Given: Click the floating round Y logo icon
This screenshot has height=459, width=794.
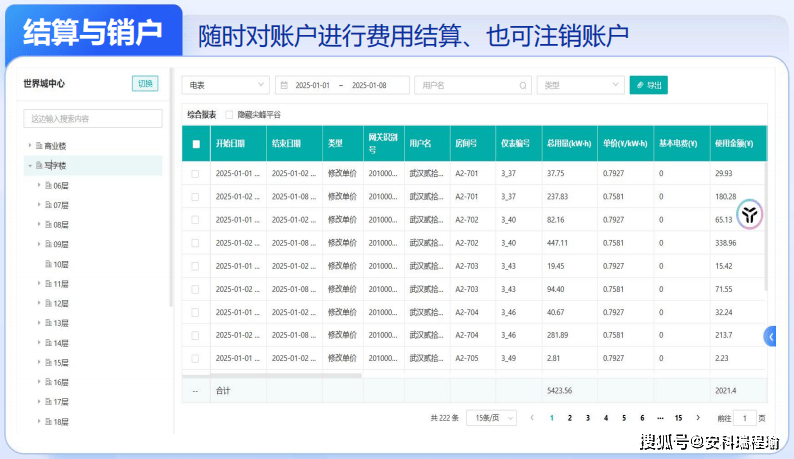Looking at the screenshot, I should coord(749,215).
